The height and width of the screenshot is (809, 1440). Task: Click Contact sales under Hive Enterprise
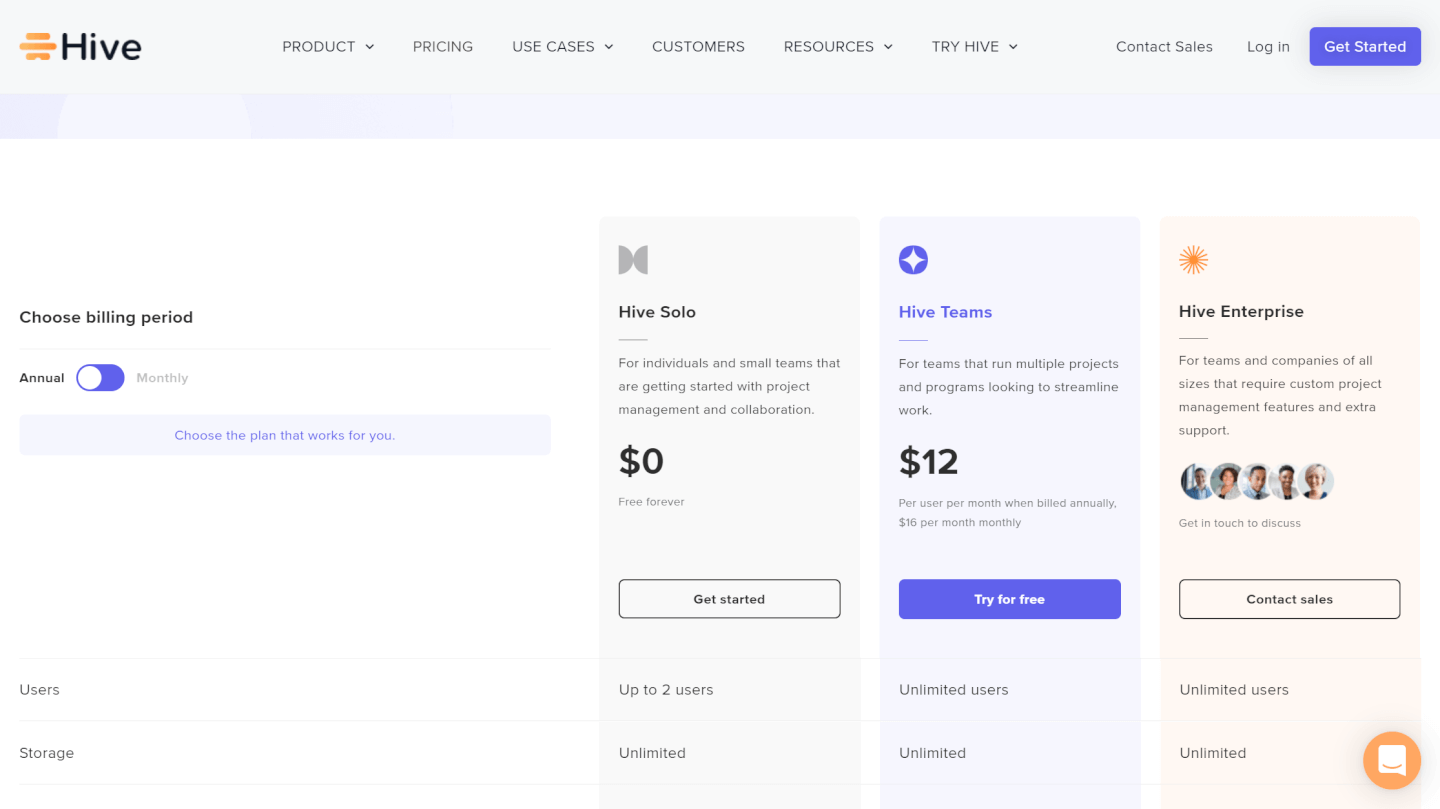(1289, 598)
